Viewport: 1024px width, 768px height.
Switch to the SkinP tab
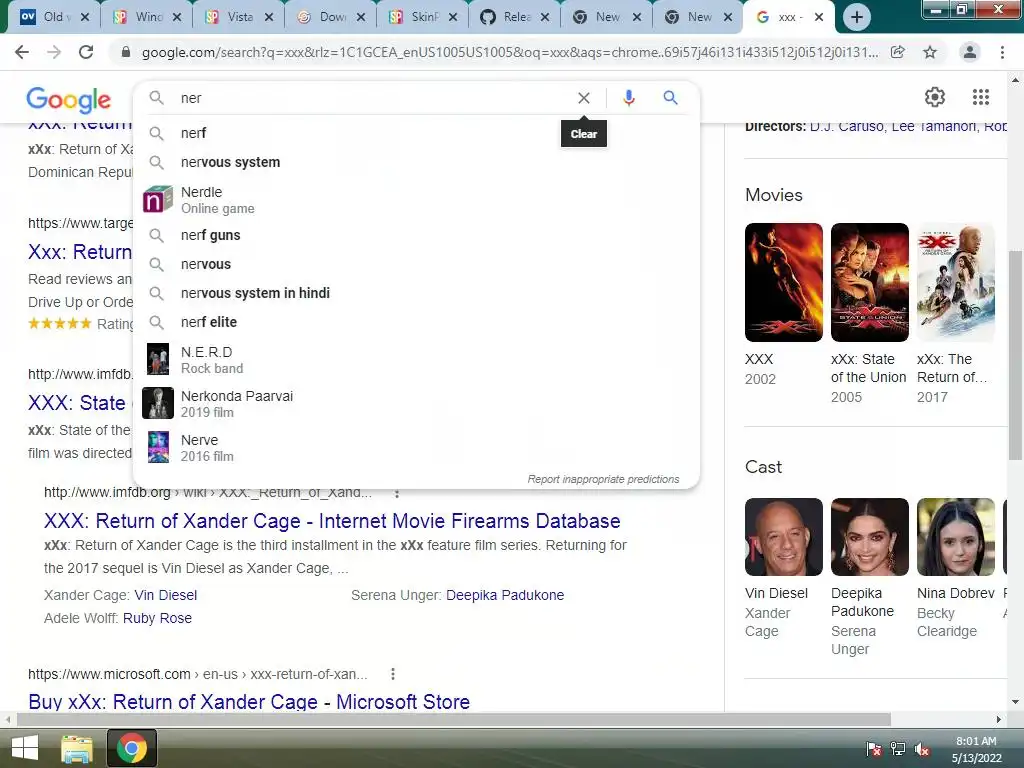(423, 17)
